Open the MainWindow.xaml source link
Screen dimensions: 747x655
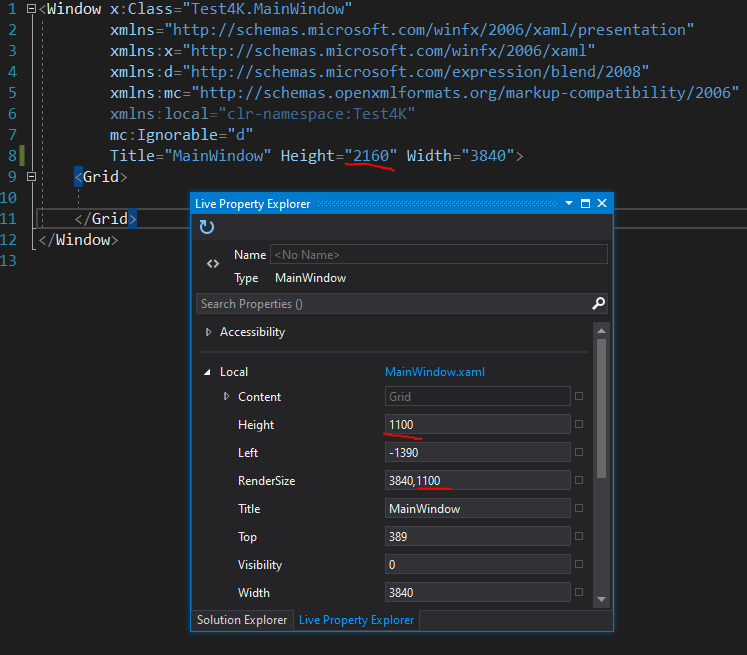pyautogui.click(x=434, y=372)
